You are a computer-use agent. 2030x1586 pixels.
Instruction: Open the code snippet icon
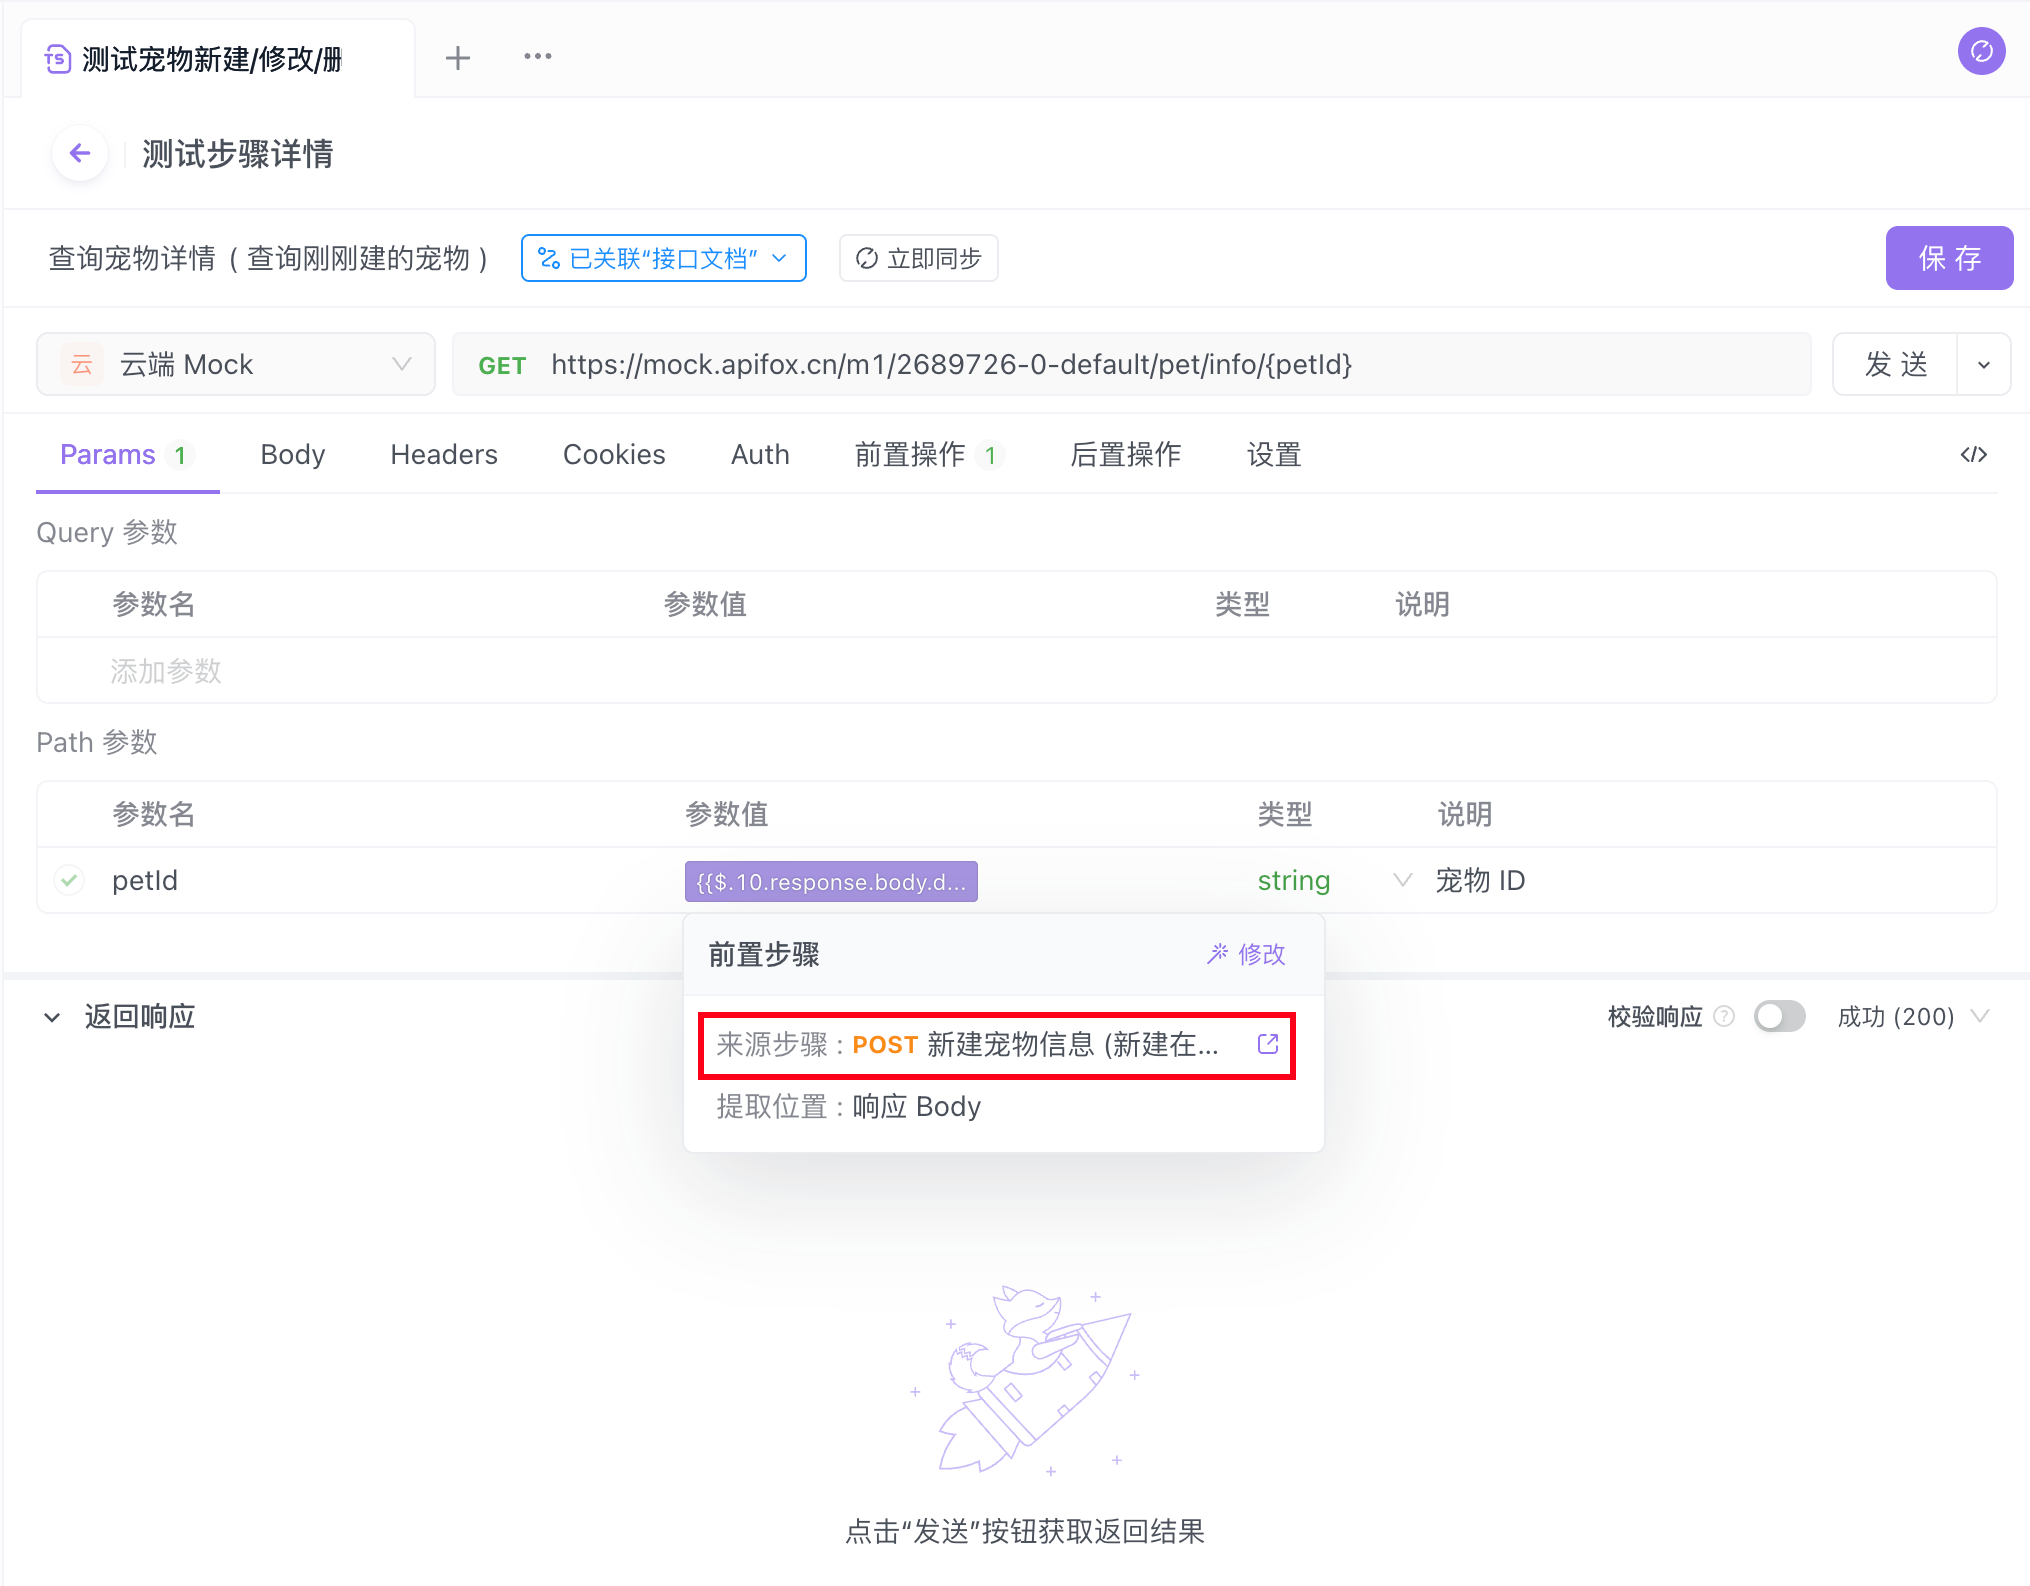pyautogui.click(x=1973, y=455)
